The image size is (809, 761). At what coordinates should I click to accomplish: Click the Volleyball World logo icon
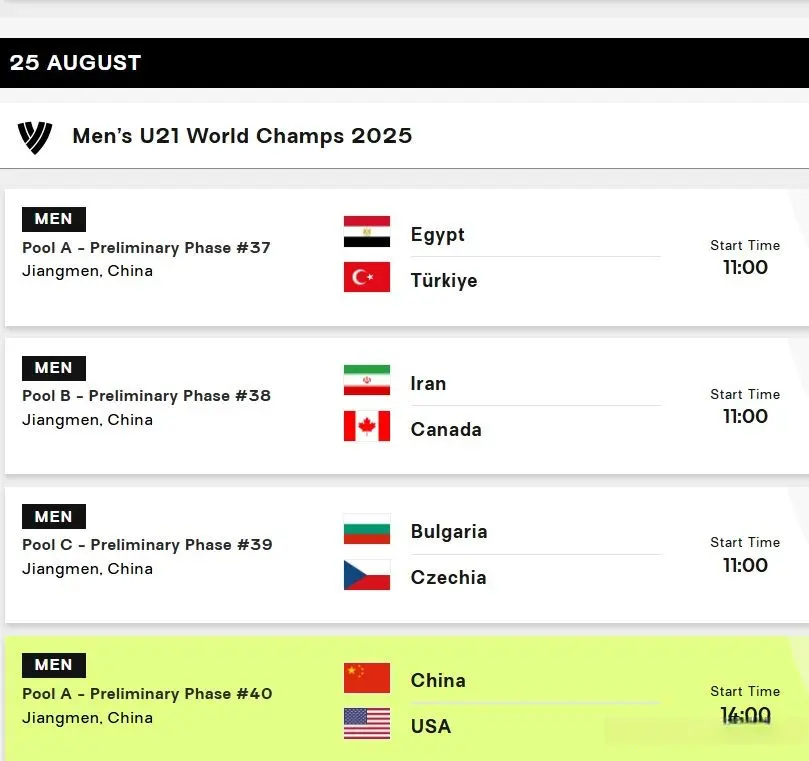pyautogui.click(x=35, y=137)
